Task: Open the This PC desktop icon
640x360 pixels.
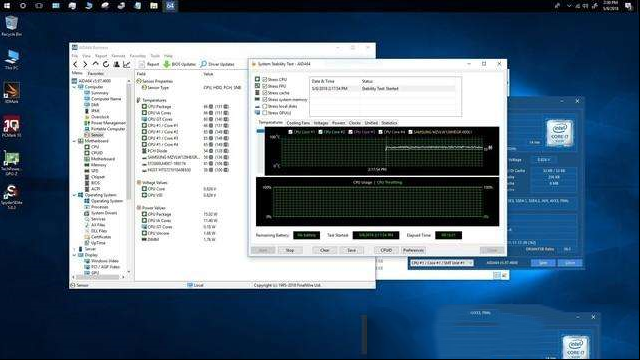Action: [x=11, y=60]
